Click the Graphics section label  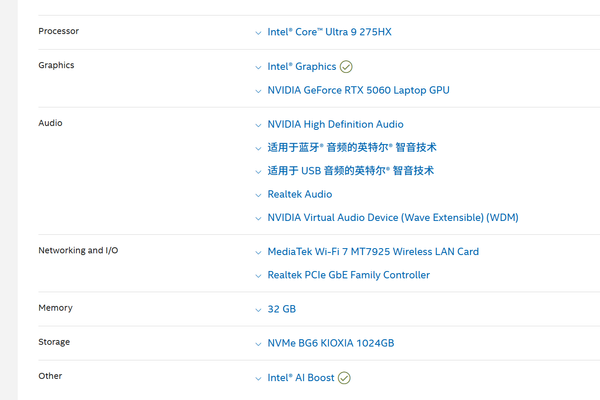point(56,65)
